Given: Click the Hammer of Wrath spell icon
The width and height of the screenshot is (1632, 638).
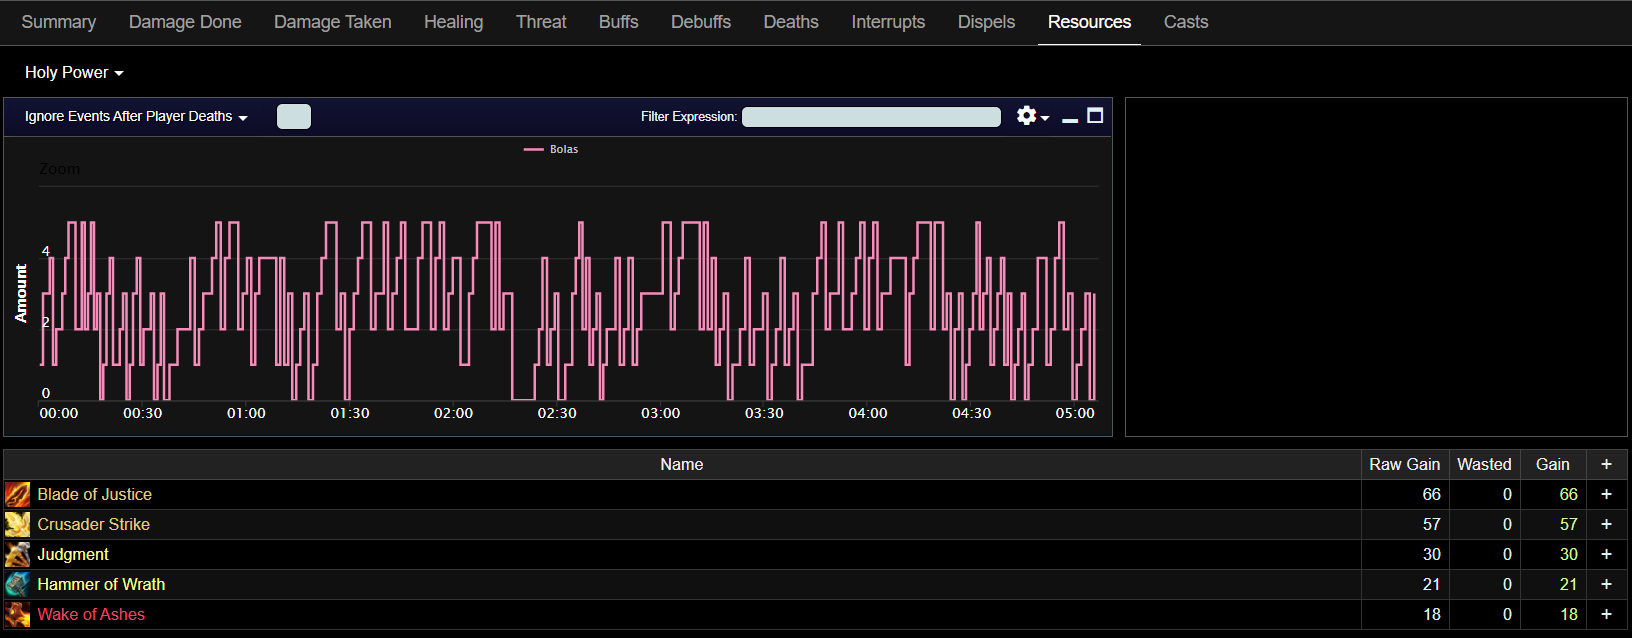Looking at the screenshot, I should point(17,584).
